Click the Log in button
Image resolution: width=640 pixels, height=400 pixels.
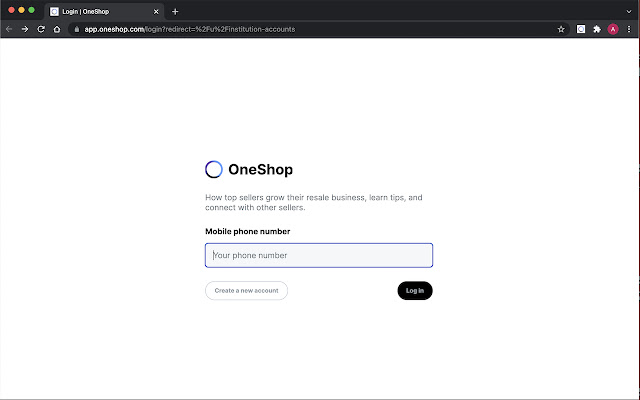415,291
